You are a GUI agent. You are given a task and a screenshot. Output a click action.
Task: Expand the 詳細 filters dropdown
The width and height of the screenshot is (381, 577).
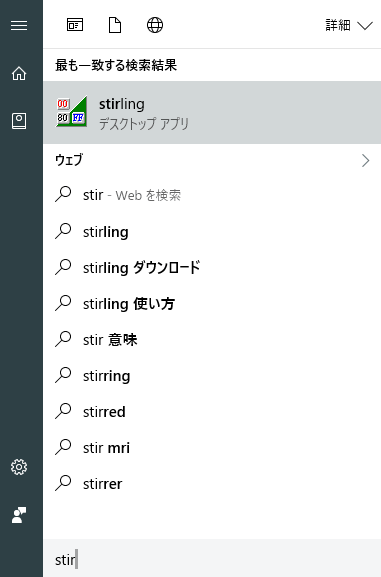349,25
